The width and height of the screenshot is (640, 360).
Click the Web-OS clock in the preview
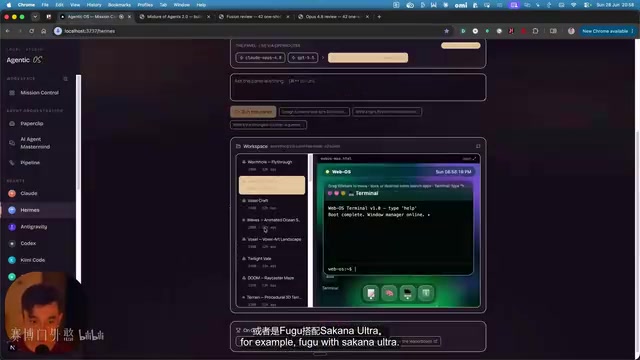[x=453, y=172]
